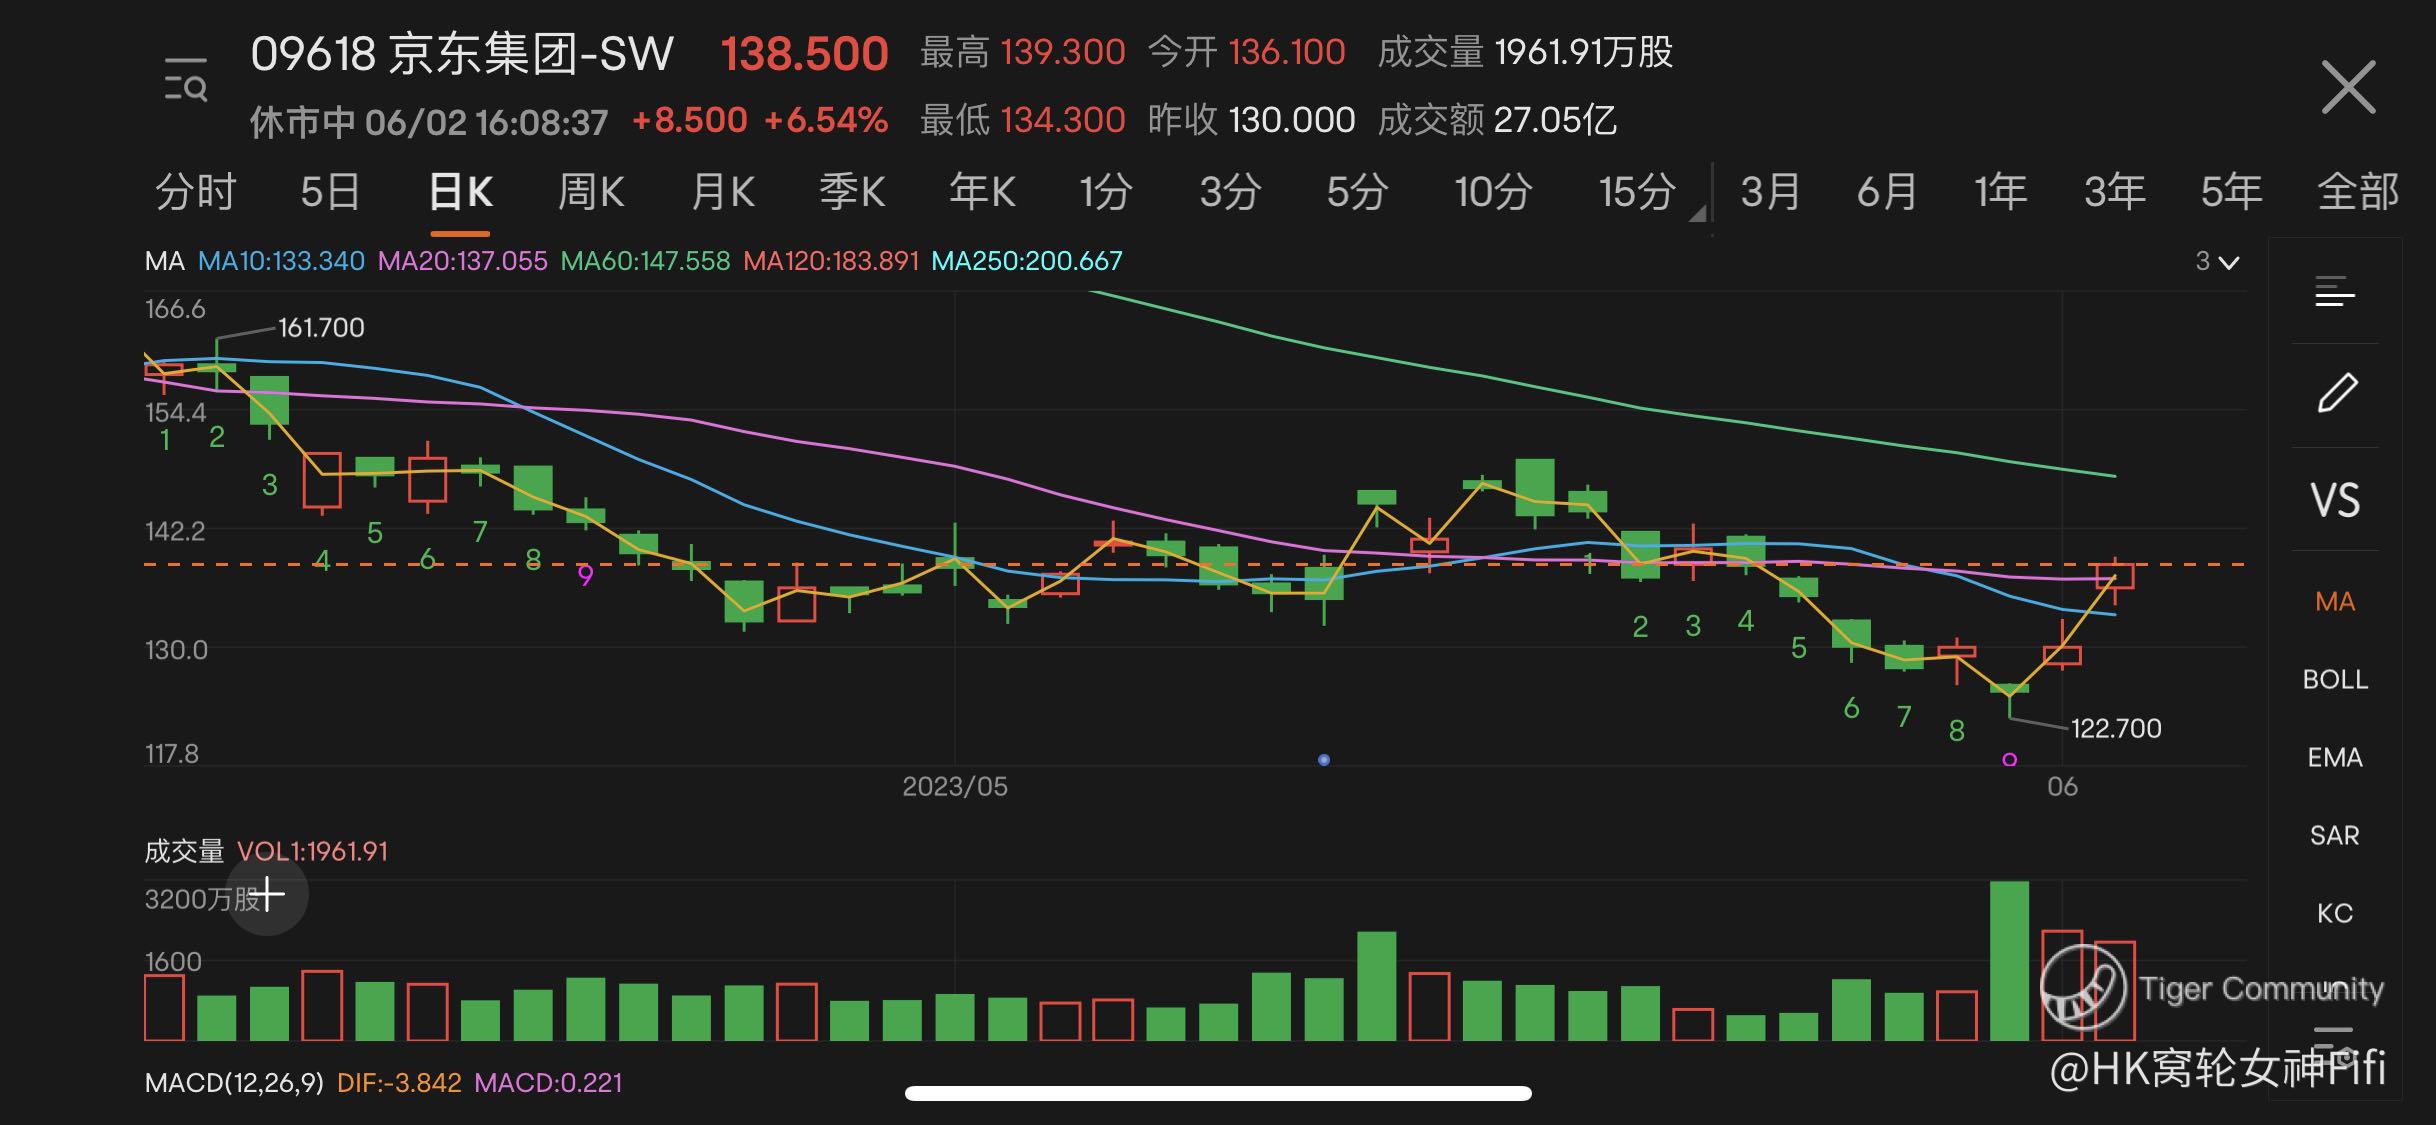2436x1125 pixels.
Task: Switch to the 分时 intraday tab
Action: tap(196, 191)
